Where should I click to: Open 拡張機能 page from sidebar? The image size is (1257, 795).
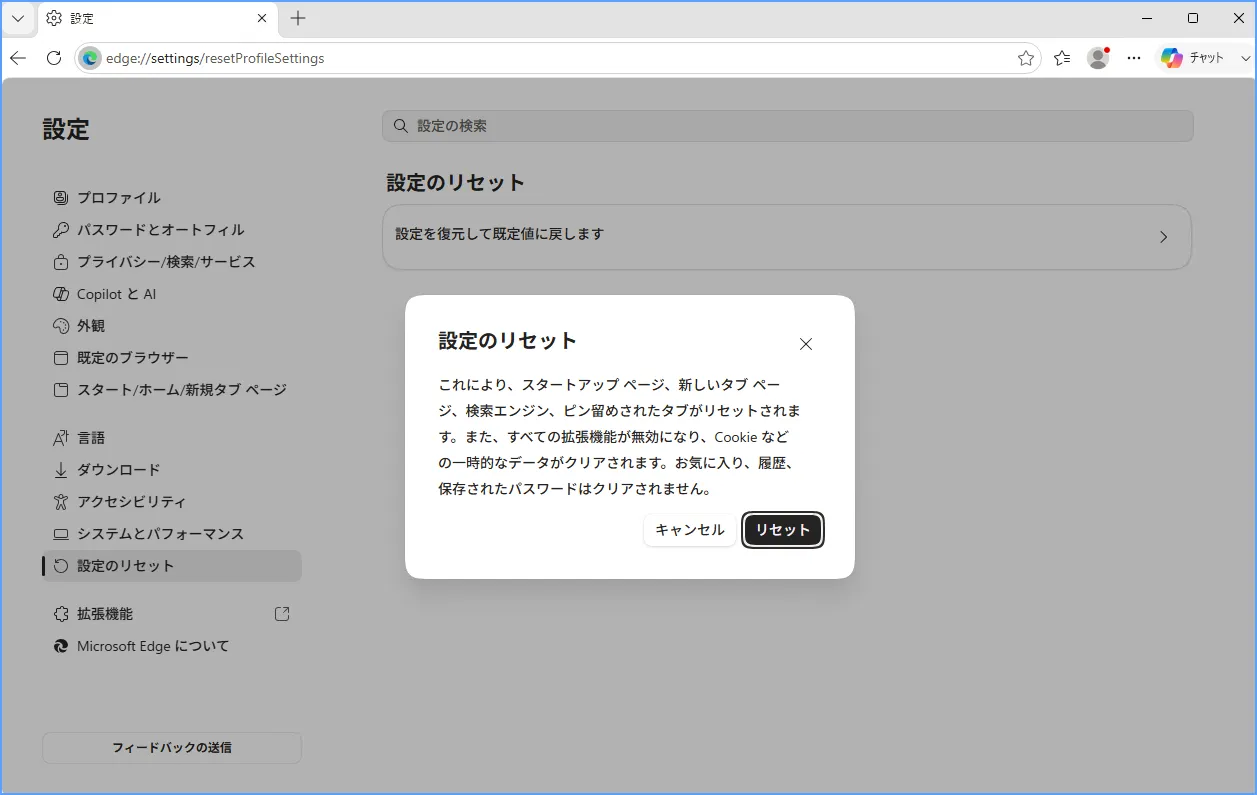click(x=172, y=614)
